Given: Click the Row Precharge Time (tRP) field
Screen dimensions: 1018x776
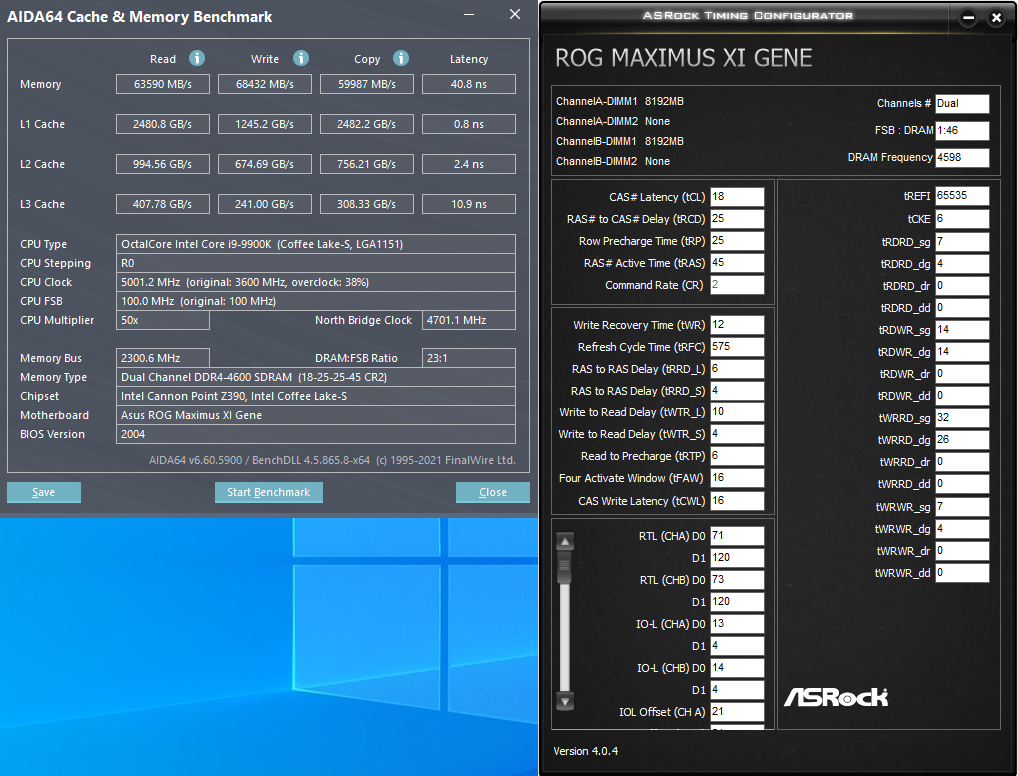Looking at the screenshot, I should tap(737, 241).
